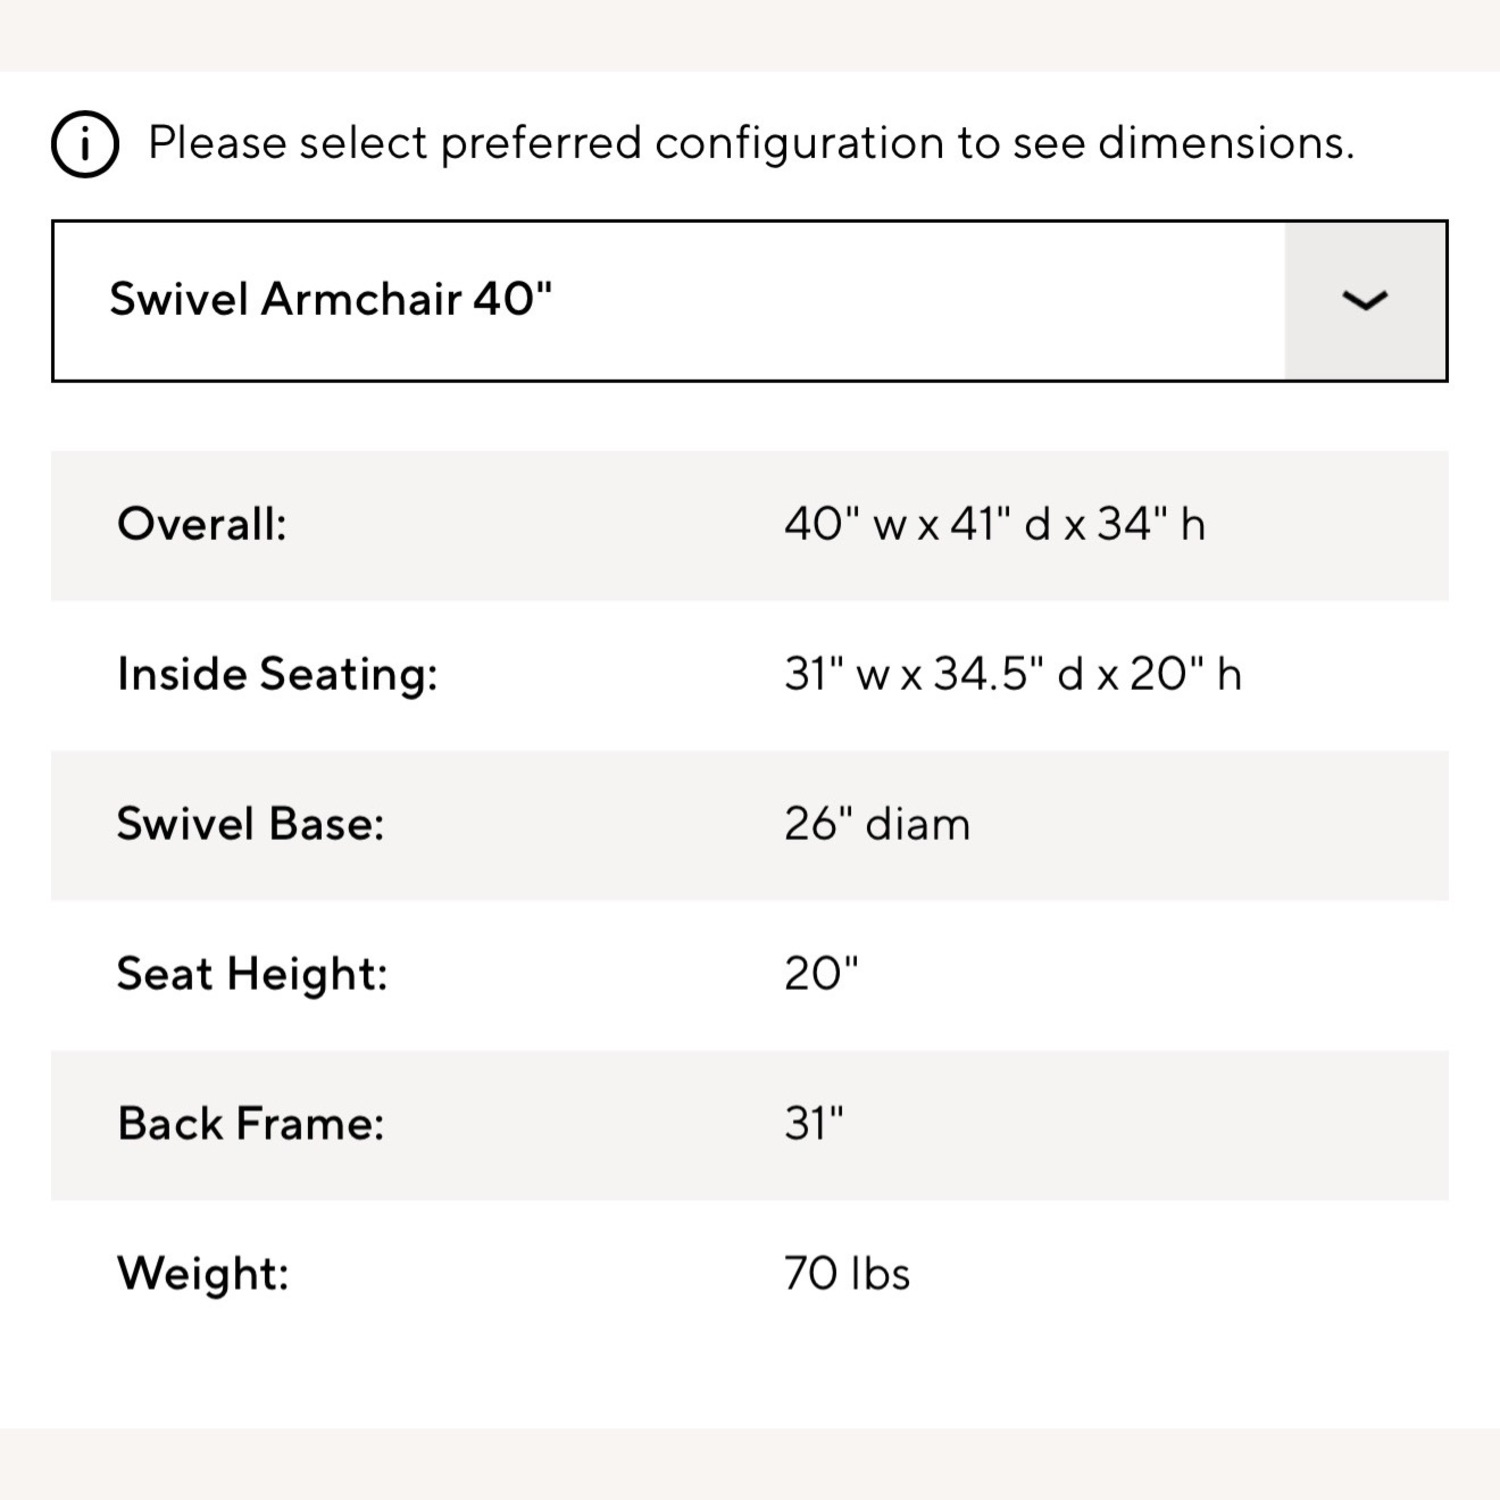Click the Overall dimensions row label
The width and height of the screenshot is (1500, 1500).
pyautogui.click(x=202, y=524)
